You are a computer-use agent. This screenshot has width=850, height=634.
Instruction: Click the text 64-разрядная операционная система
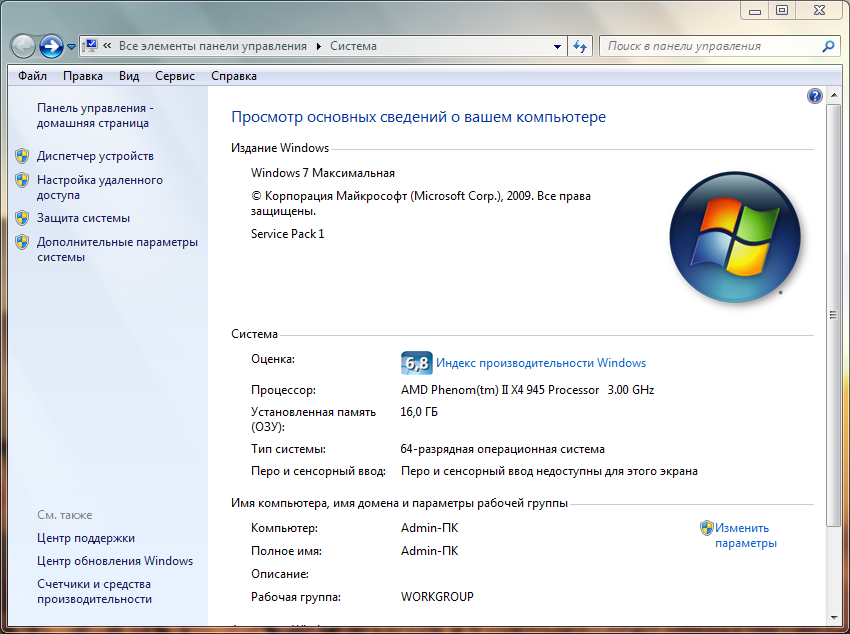[x=503, y=449]
